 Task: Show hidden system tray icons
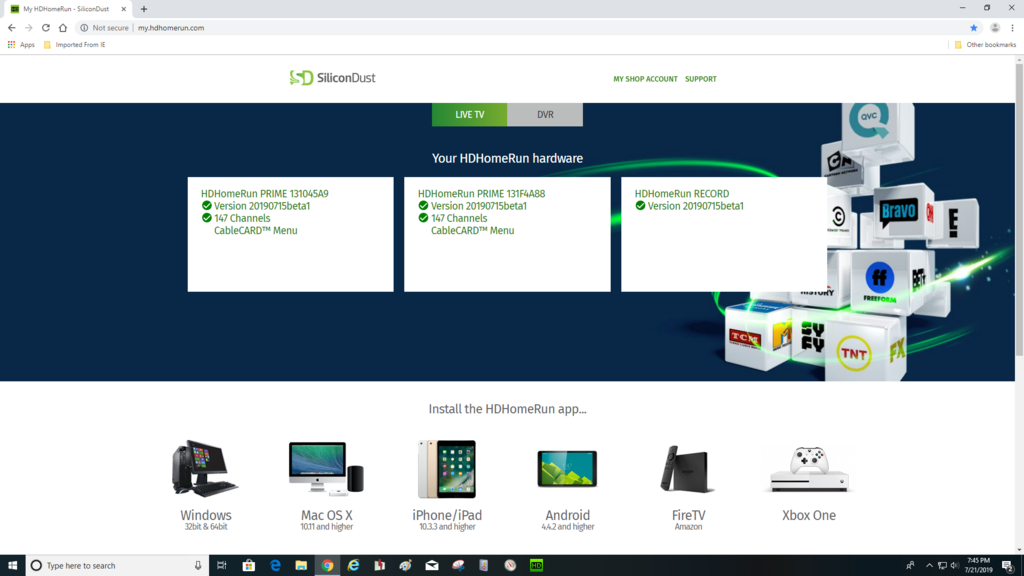(929, 566)
